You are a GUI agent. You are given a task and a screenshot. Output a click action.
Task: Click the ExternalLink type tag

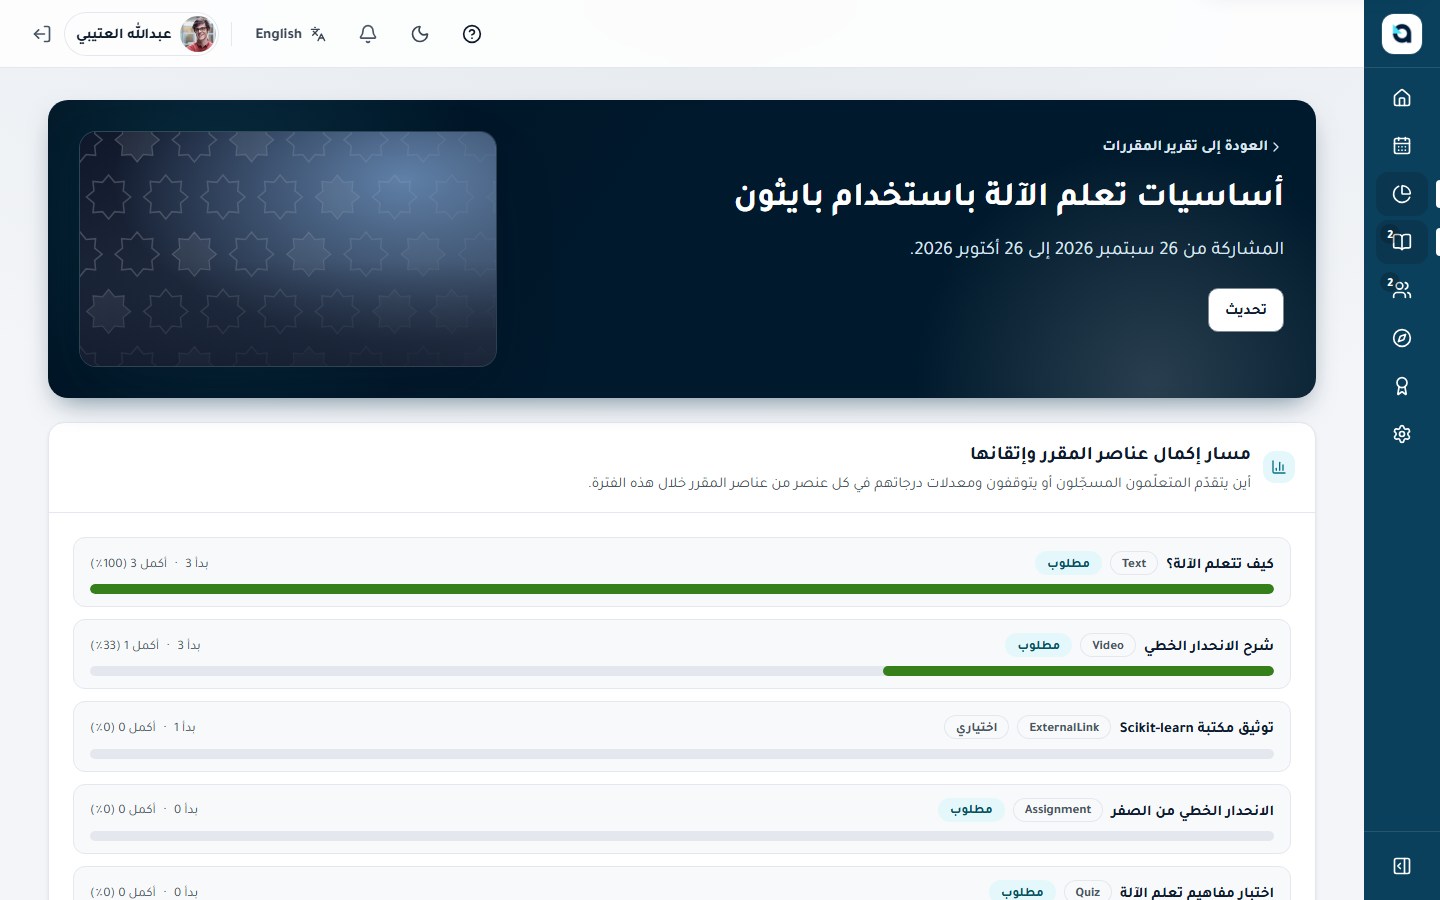pos(1064,727)
